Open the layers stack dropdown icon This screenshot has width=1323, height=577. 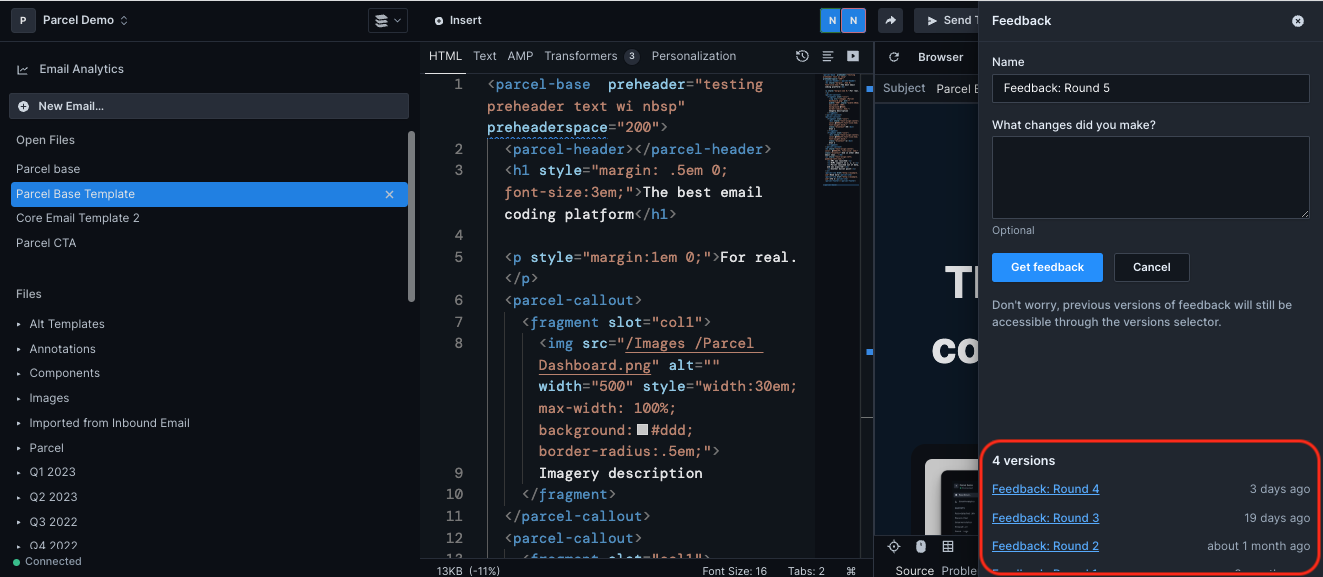(x=387, y=20)
